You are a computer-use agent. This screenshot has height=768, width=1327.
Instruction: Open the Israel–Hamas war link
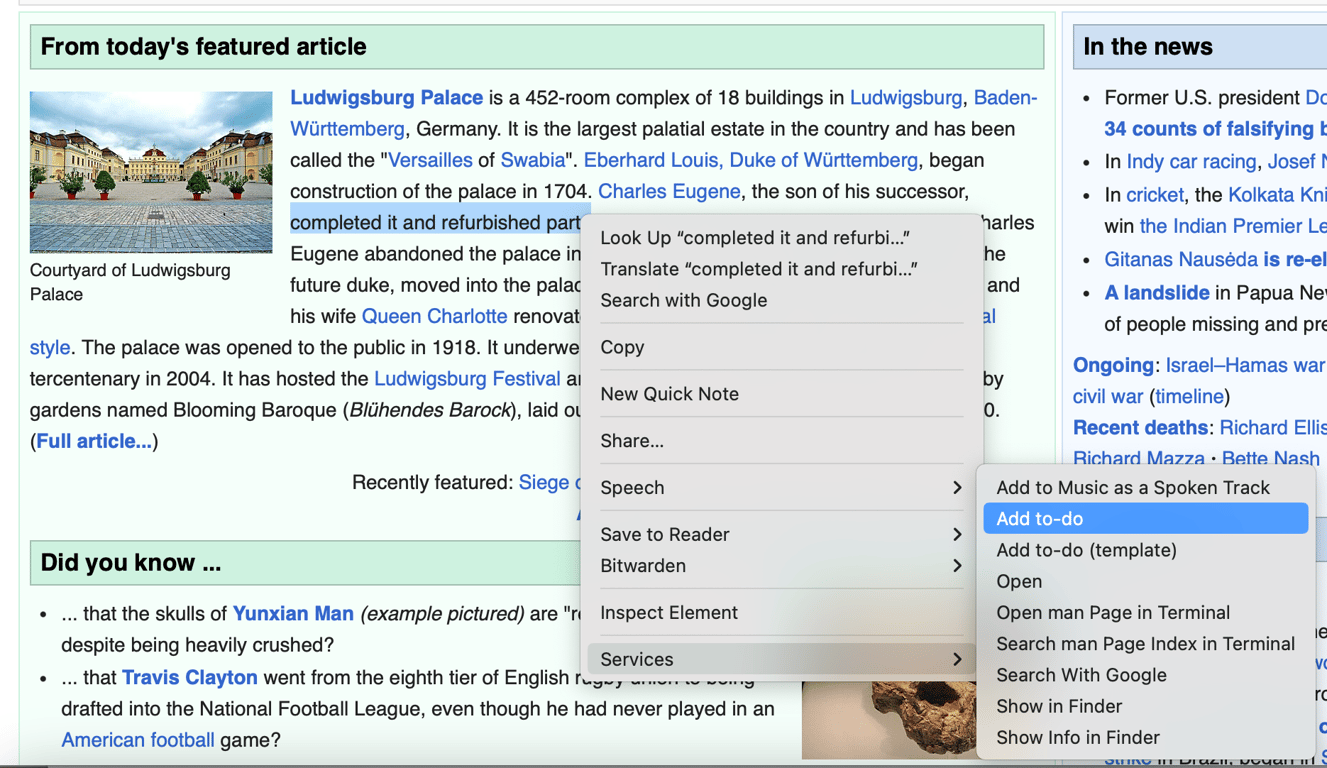[1245, 365]
